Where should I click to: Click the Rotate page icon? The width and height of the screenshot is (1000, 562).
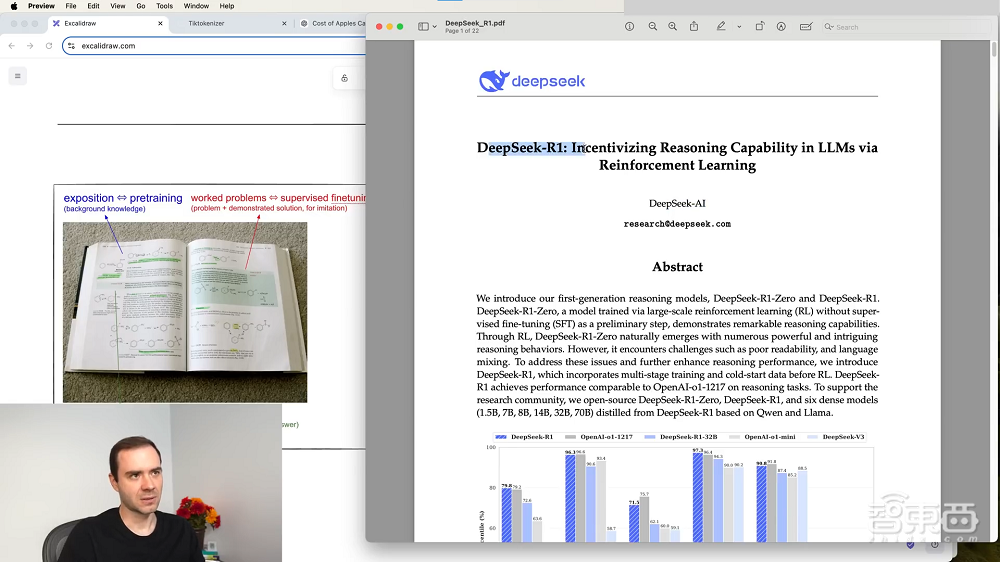click(x=759, y=26)
